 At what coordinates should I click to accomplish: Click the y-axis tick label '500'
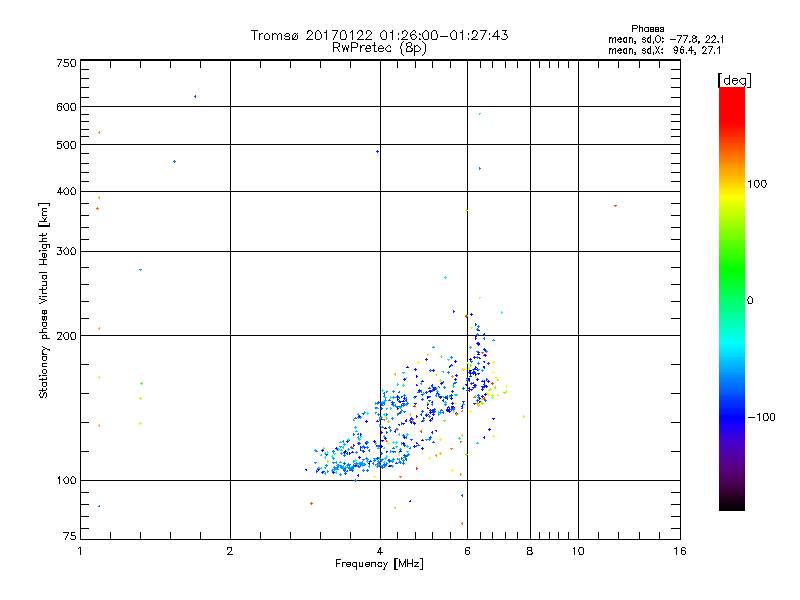click(x=67, y=145)
